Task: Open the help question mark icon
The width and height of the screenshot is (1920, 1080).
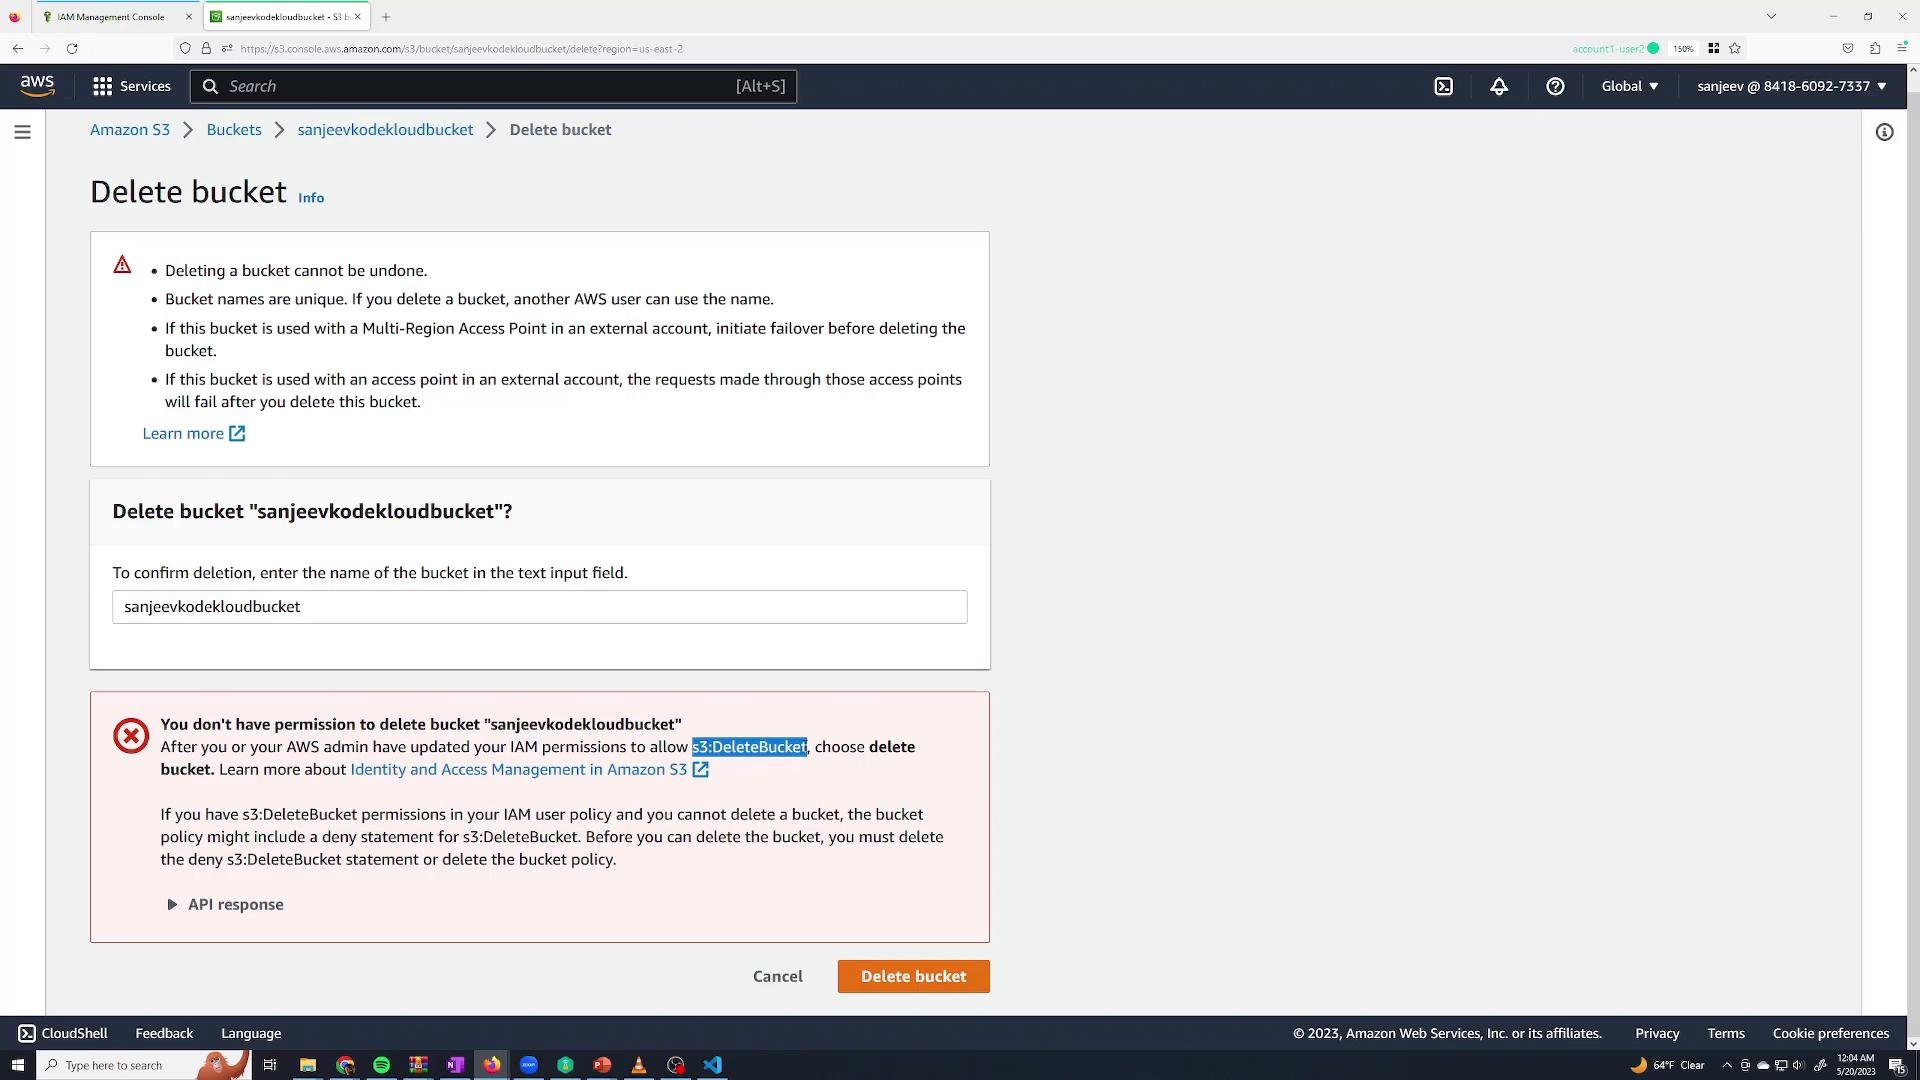Action: pos(1554,86)
